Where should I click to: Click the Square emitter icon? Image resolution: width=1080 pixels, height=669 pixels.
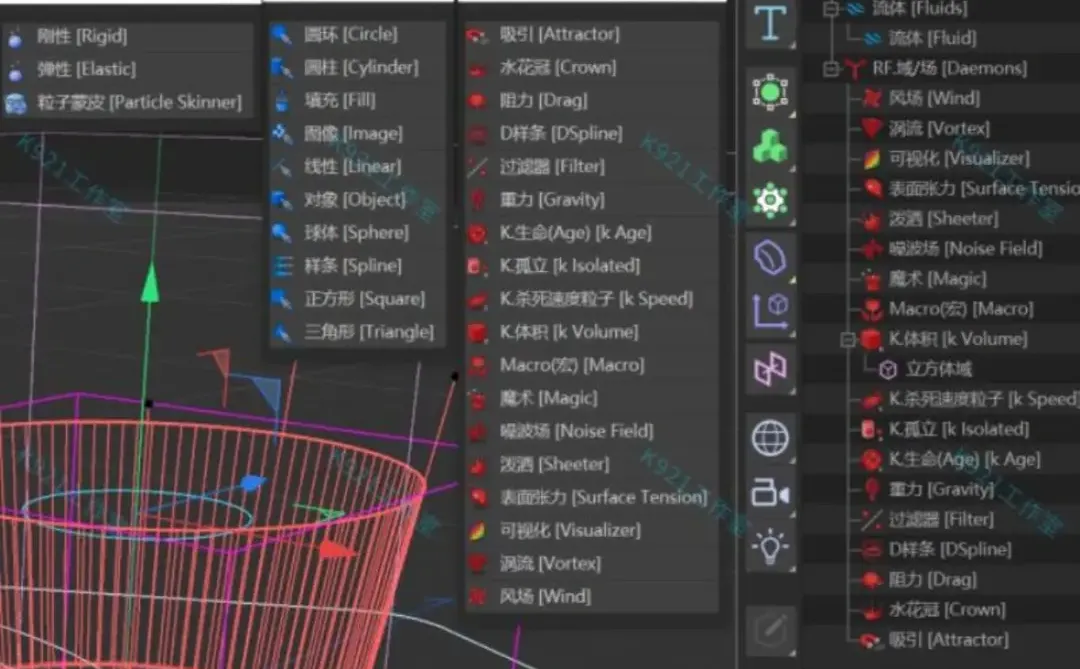click(282, 298)
